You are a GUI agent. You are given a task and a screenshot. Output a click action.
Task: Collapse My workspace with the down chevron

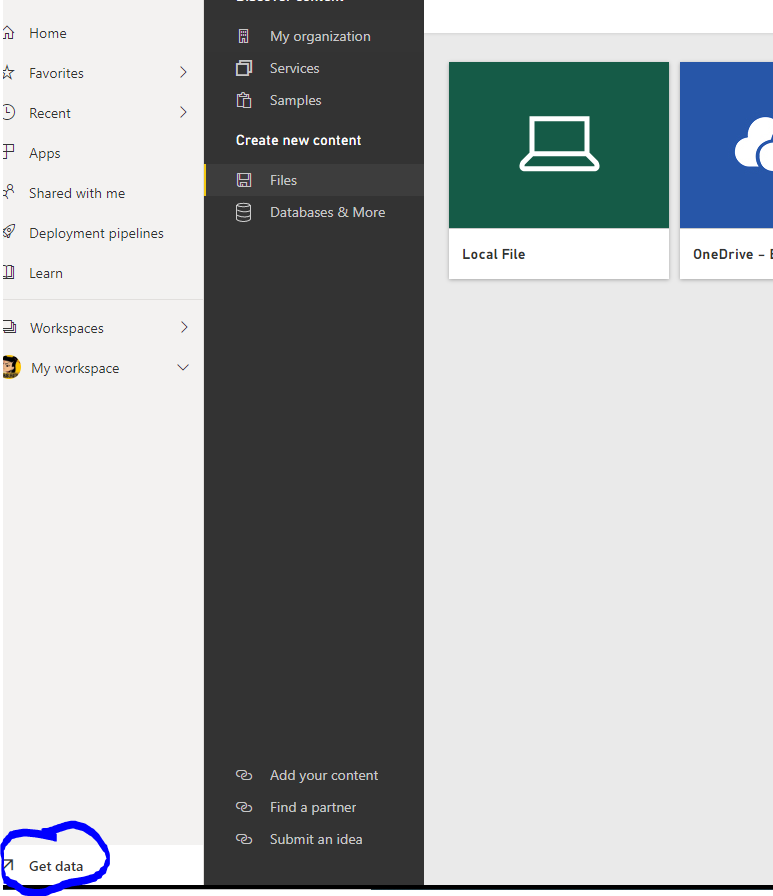pyautogui.click(x=183, y=367)
